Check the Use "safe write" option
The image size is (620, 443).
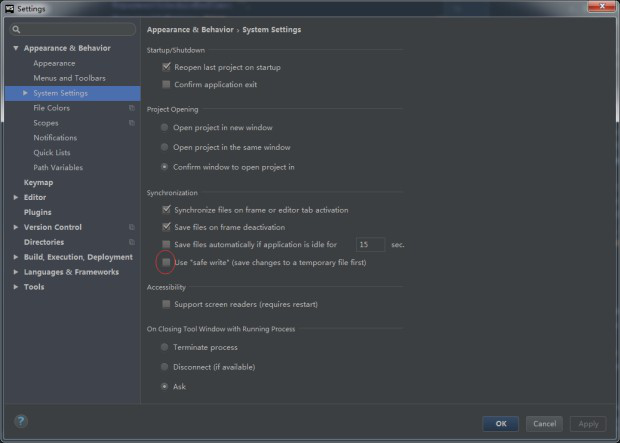(166, 262)
